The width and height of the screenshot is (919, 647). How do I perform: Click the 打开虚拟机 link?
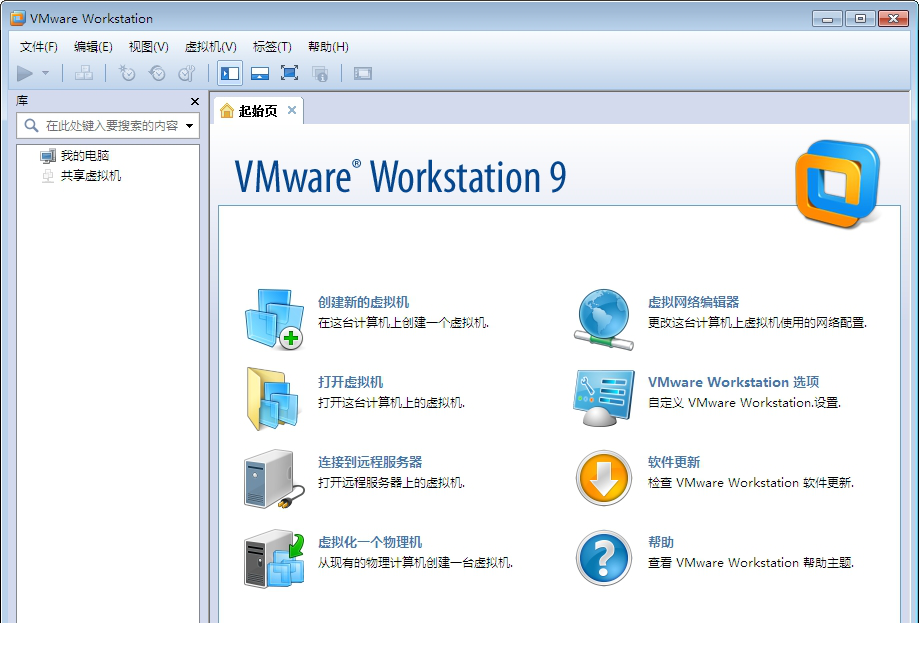(350, 382)
